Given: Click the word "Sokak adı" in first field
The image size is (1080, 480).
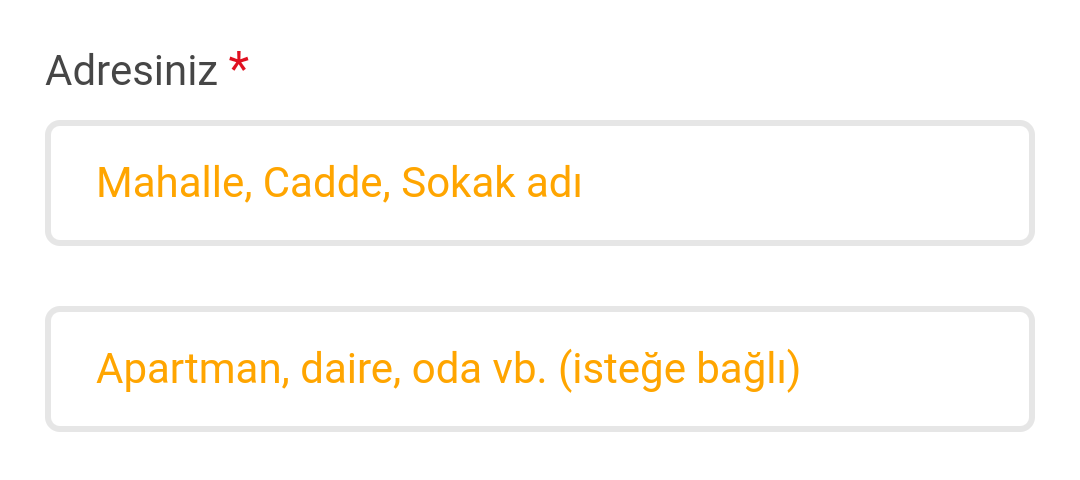Looking at the screenshot, I should tap(491, 183).
